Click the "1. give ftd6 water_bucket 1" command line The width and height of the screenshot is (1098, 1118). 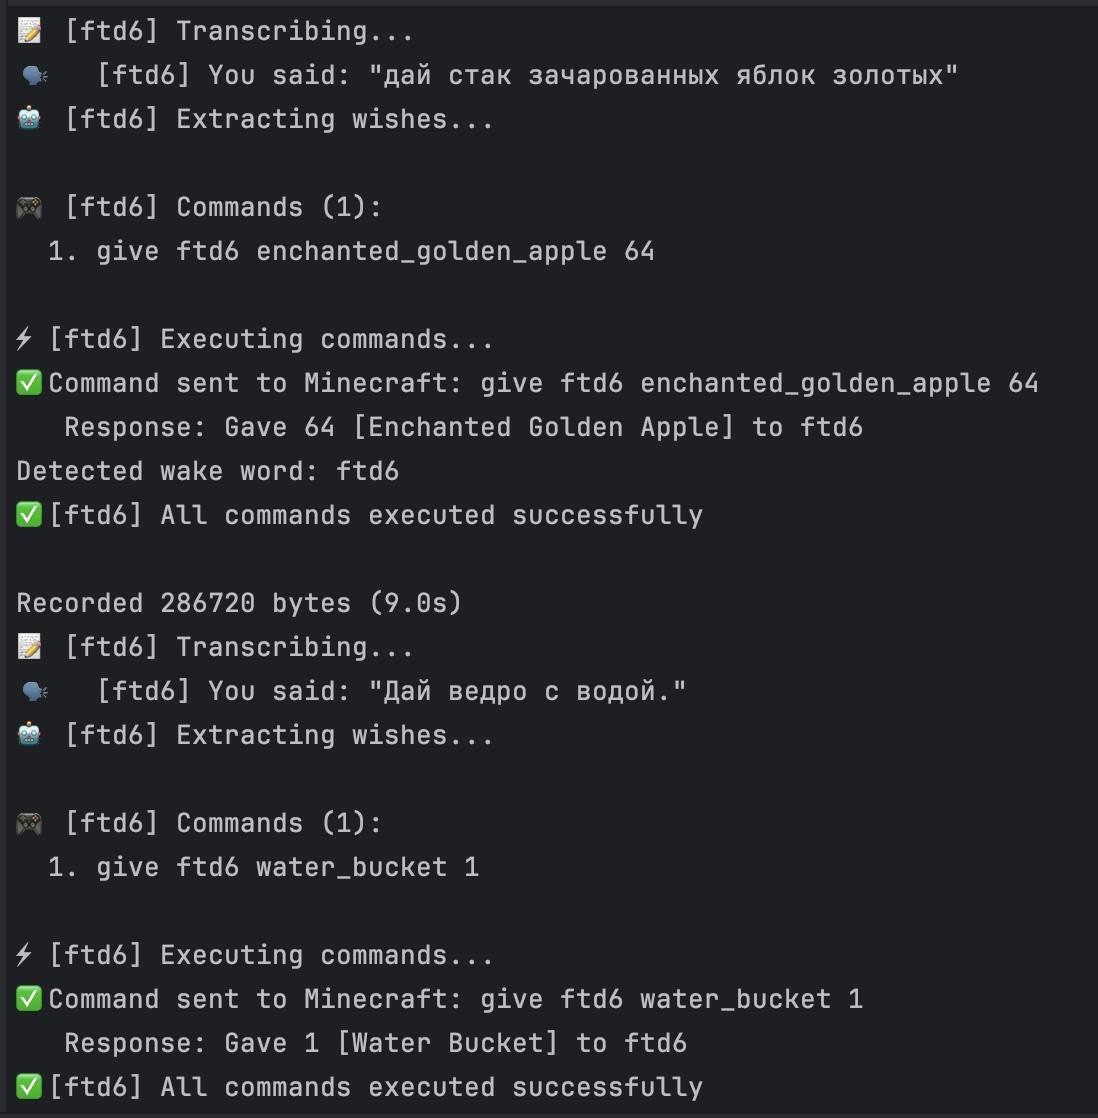263,867
